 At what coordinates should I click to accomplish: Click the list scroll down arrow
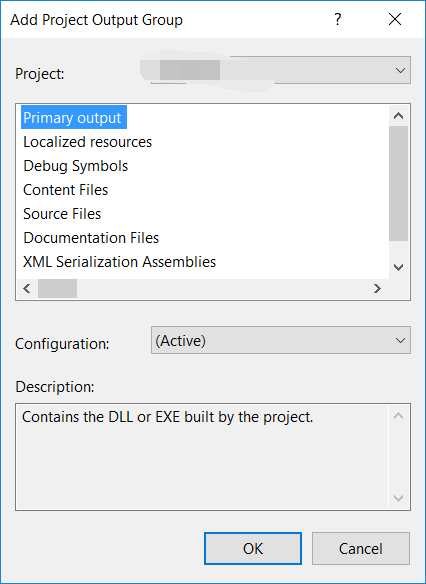pyautogui.click(x=398, y=267)
